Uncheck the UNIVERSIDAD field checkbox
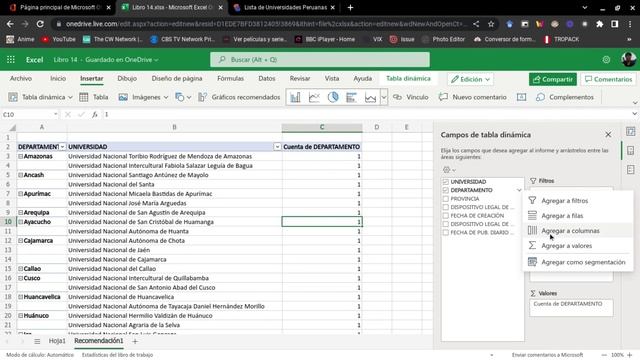This screenshot has width=640, height=360. 446,182
